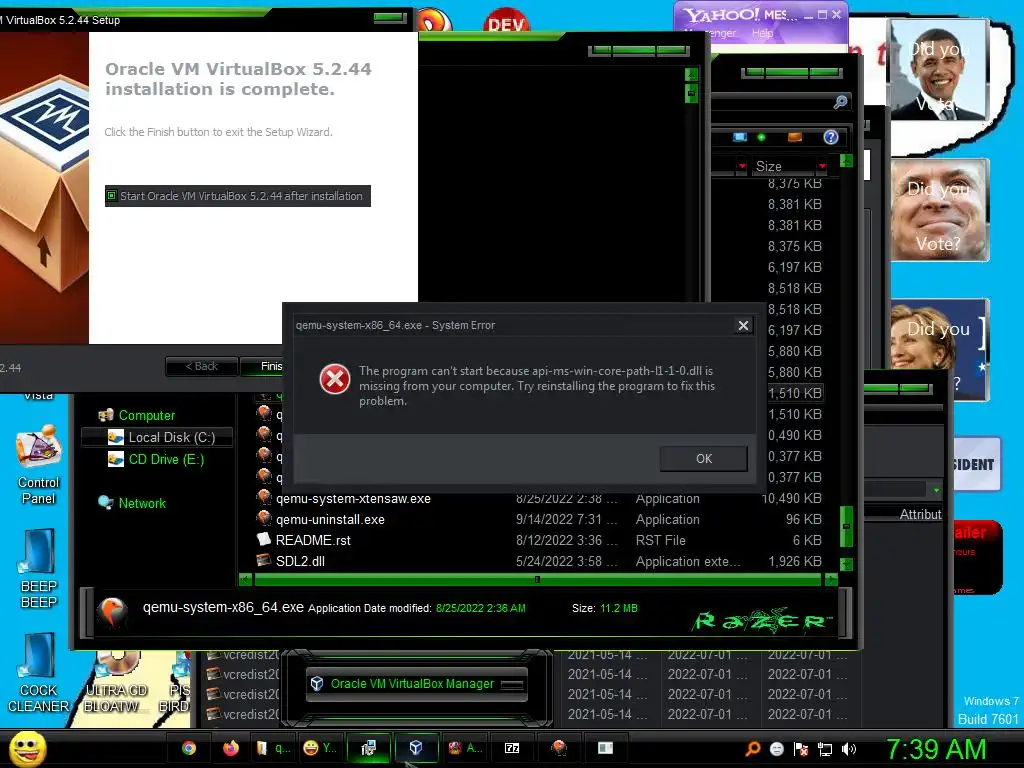Click the vertical scrollbar thumb of the file list

point(846,526)
